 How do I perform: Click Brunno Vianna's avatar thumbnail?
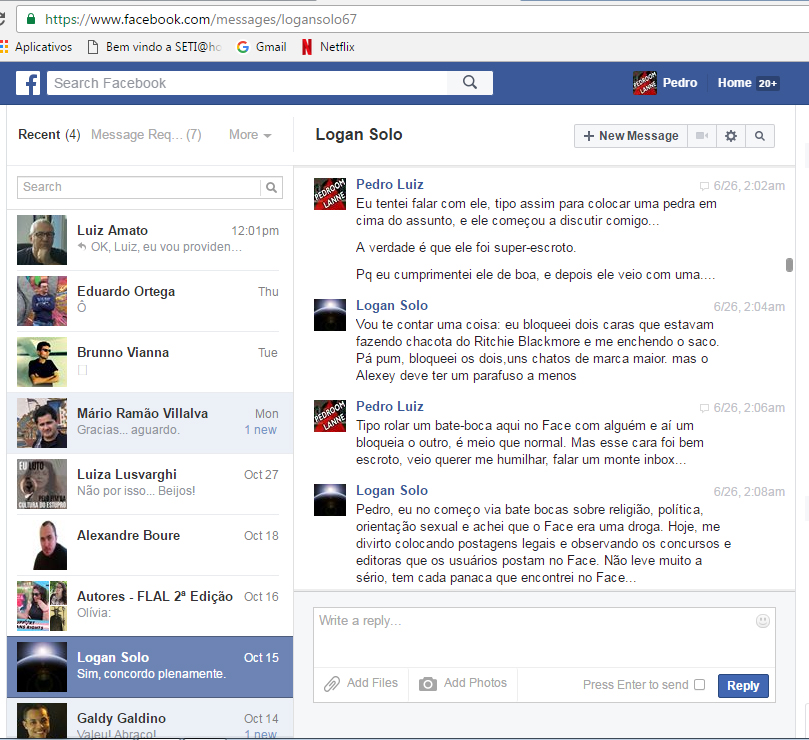coord(42,362)
